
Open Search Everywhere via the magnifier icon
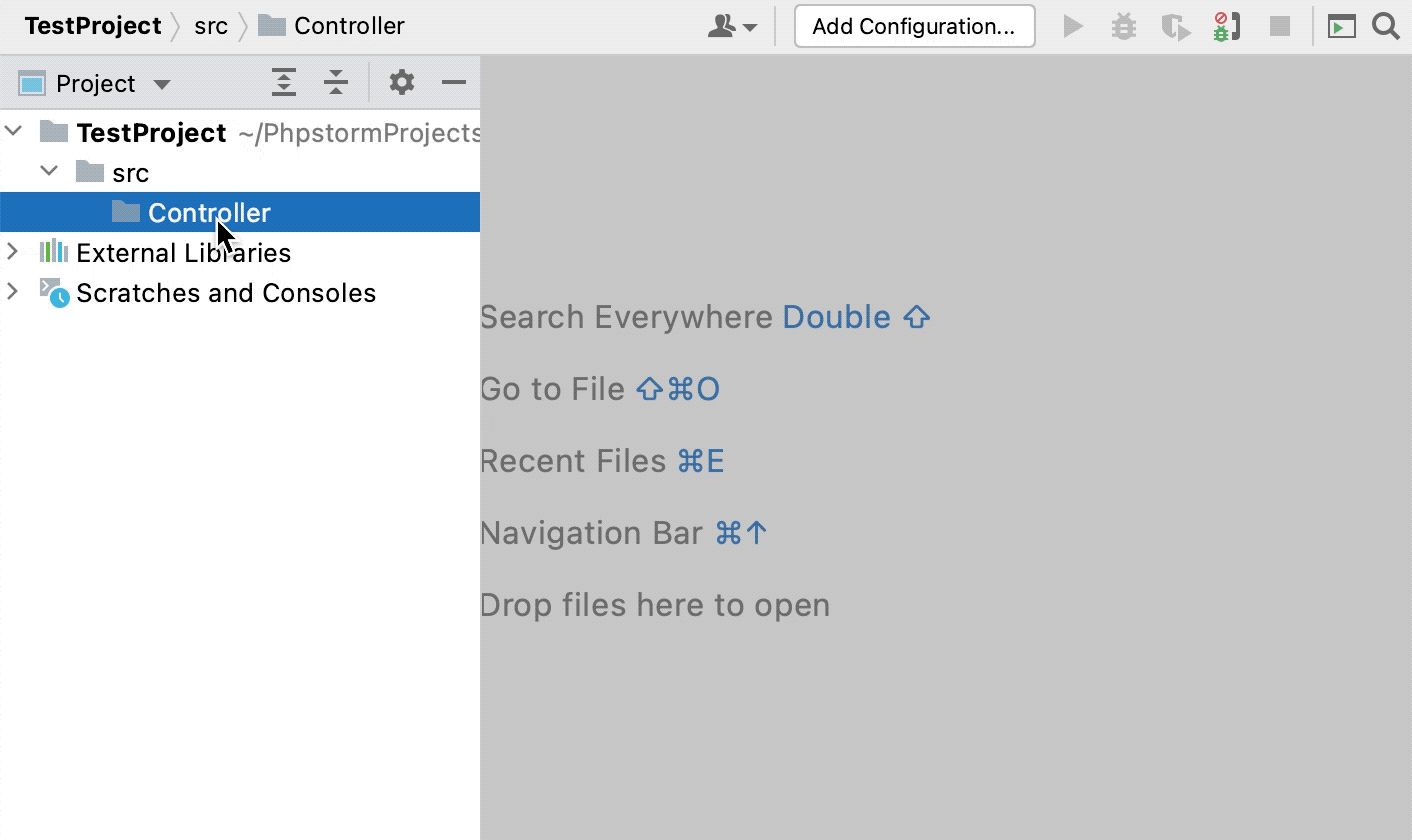pos(1386,26)
